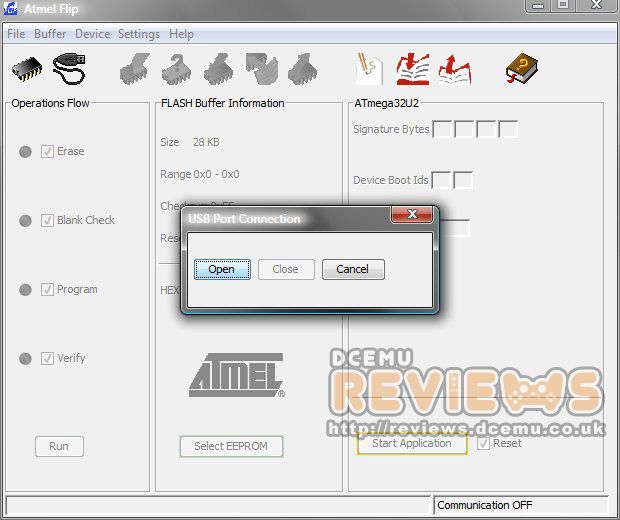Click the Run button
This screenshot has height=520, width=620.
click(x=59, y=446)
